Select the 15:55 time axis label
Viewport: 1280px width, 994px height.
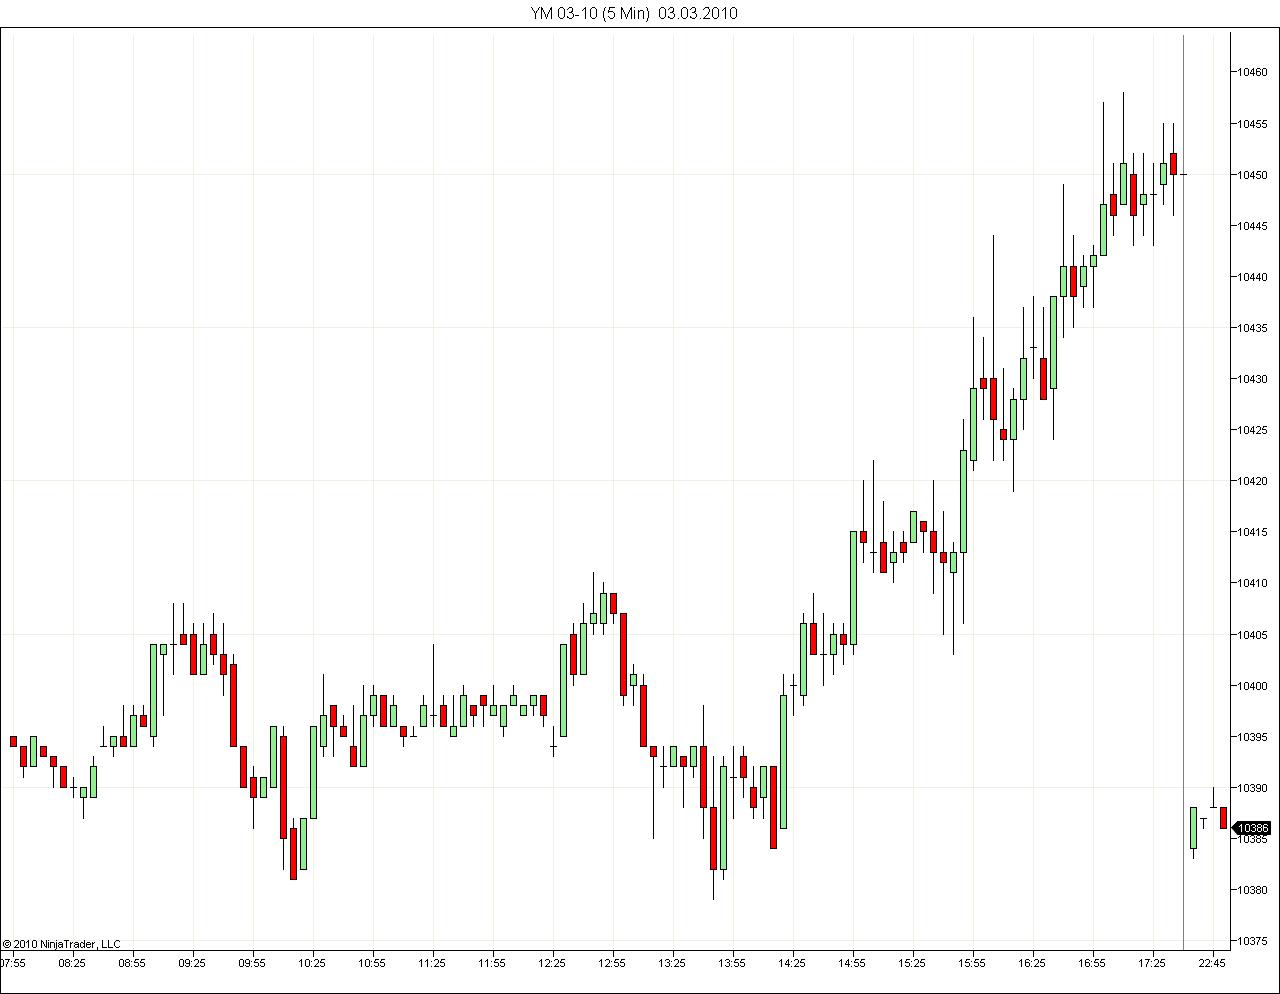coord(972,964)
